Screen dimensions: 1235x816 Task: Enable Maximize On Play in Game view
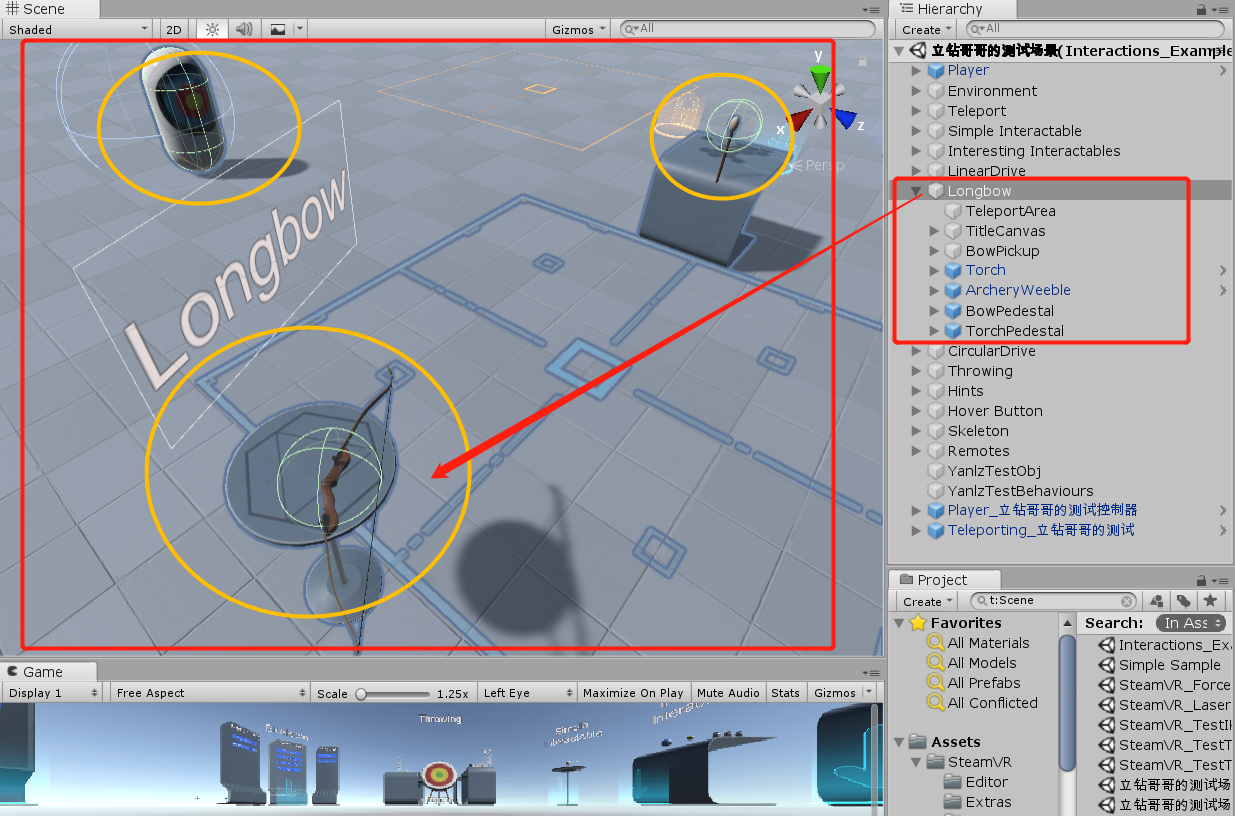(633, 692)
